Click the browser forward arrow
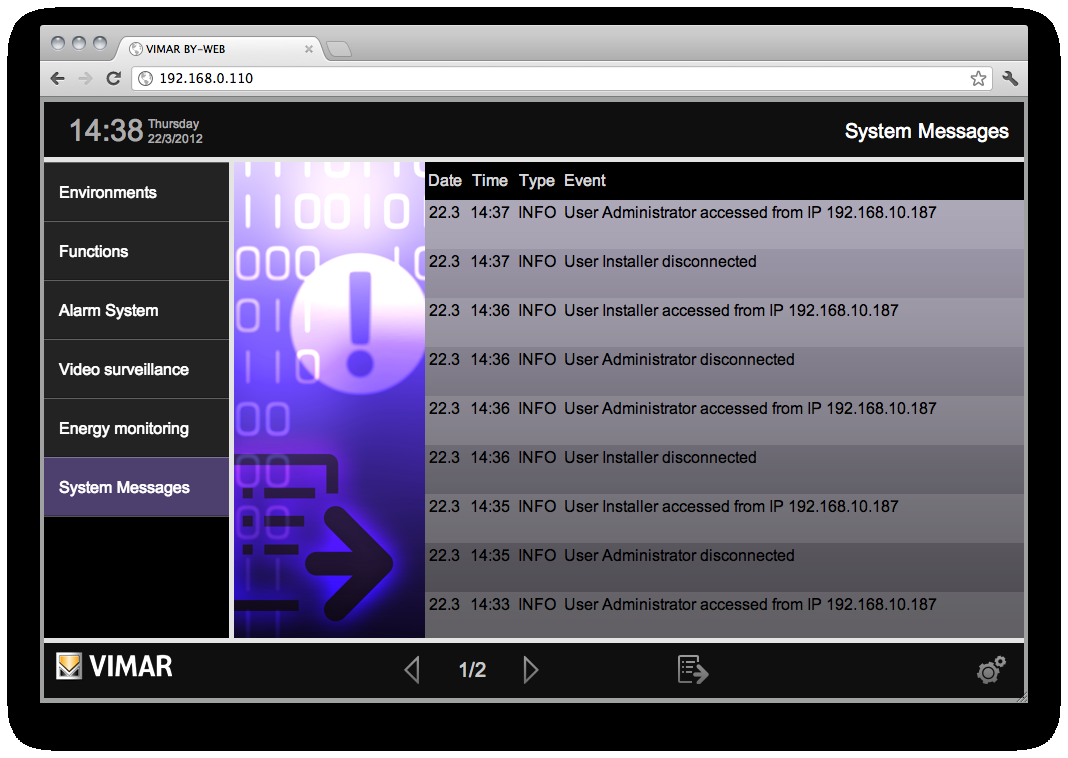This screenshot has height=758, width=1068. tap(86, 78)
